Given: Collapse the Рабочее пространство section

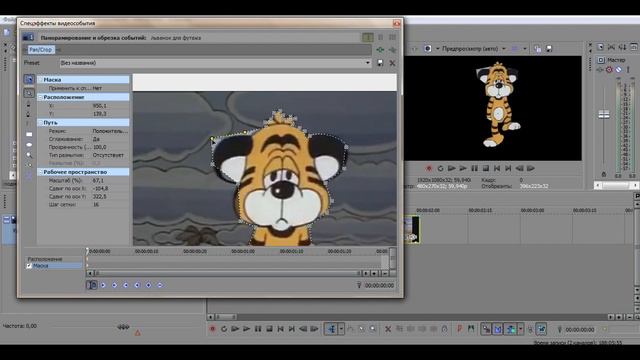Looking at the screenshot, I should (x=40, y=172).
